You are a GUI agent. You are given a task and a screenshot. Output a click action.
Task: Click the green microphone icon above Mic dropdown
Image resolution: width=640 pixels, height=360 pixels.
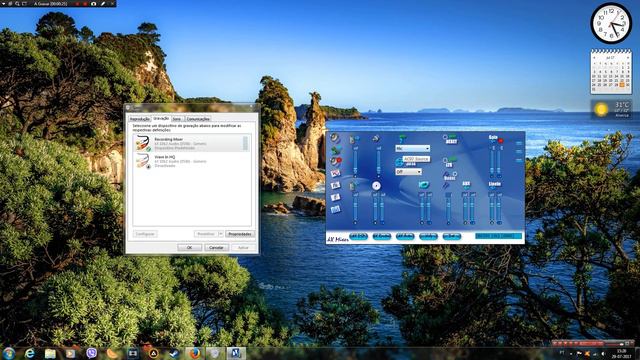pyautogui.click(x=402, y=139)
